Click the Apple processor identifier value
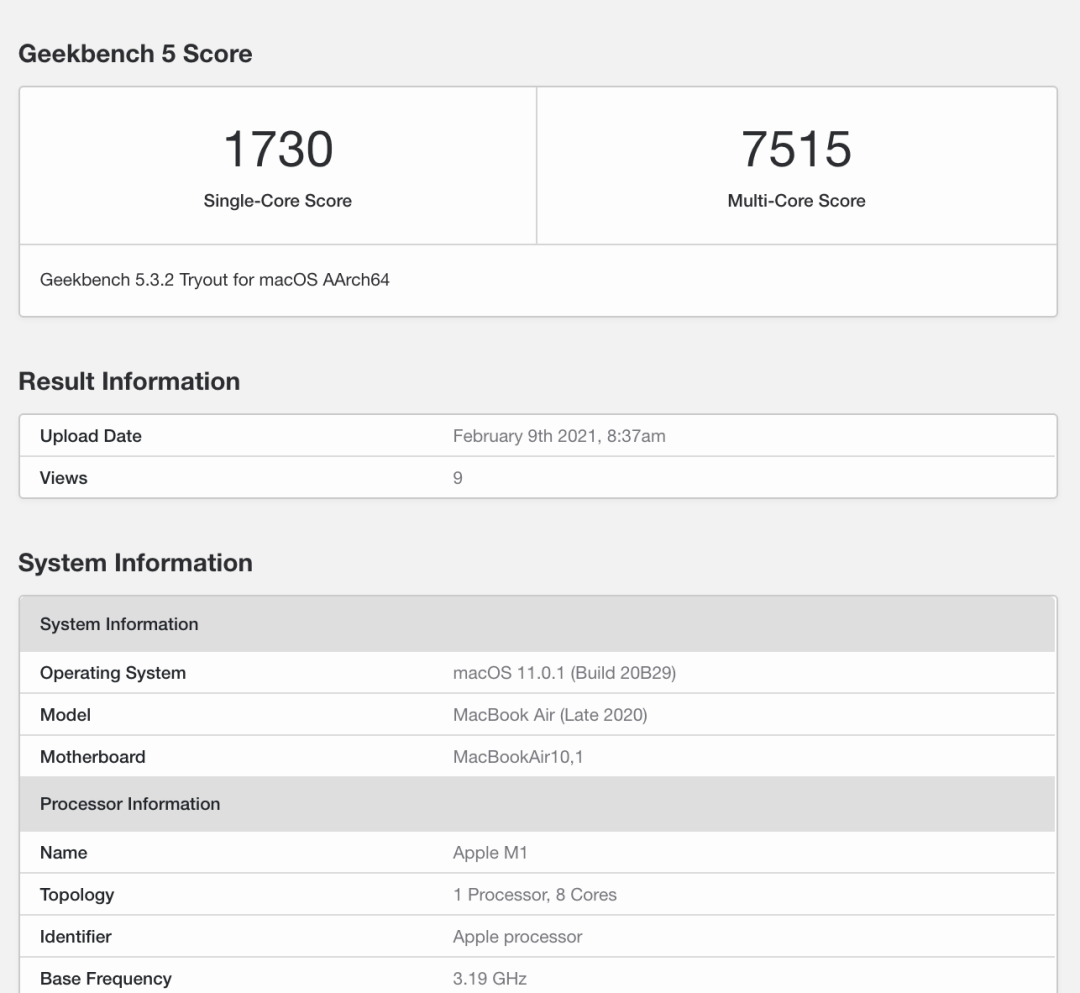 tap(517, 937)
